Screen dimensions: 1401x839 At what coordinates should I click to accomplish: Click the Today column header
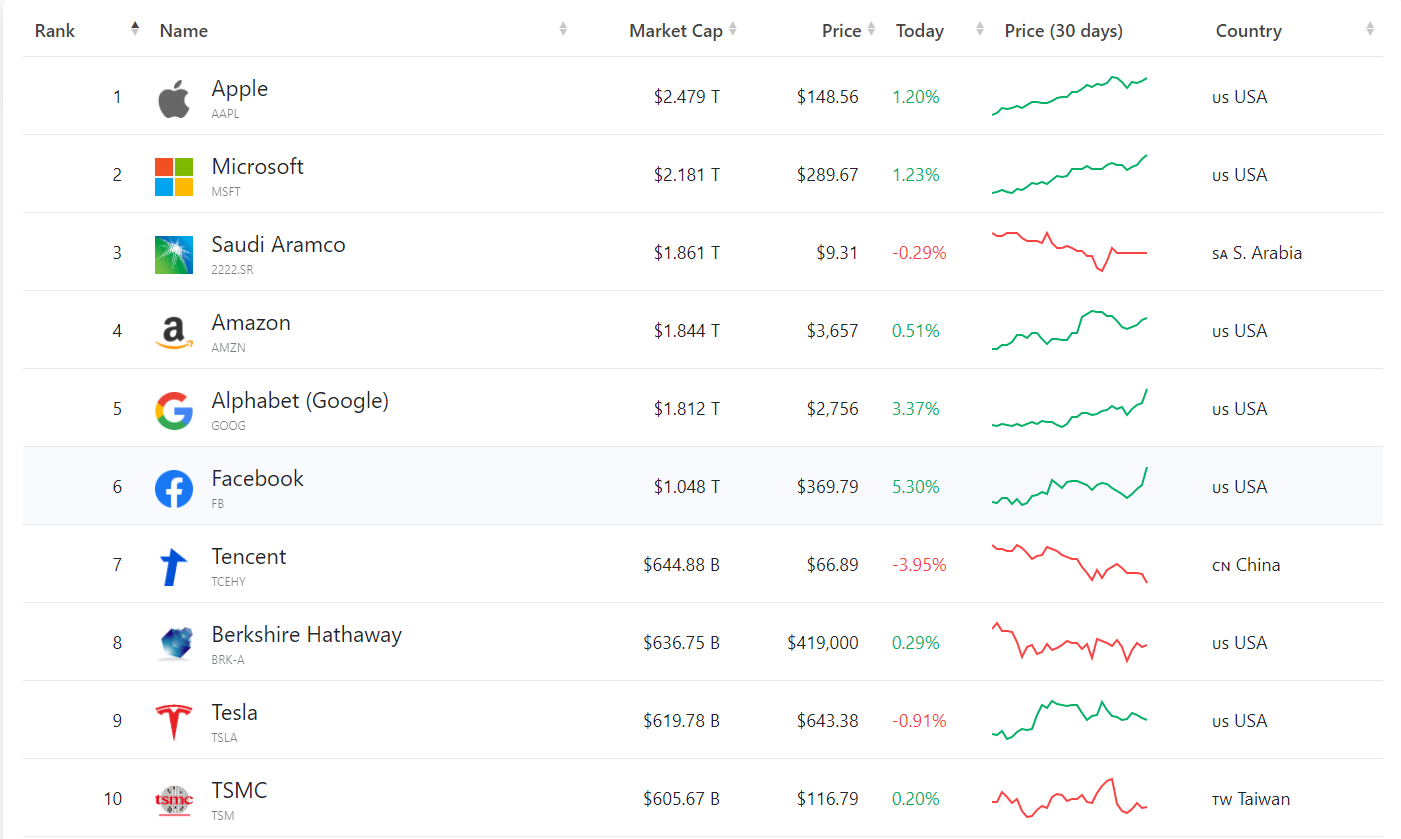click(920, 31)
